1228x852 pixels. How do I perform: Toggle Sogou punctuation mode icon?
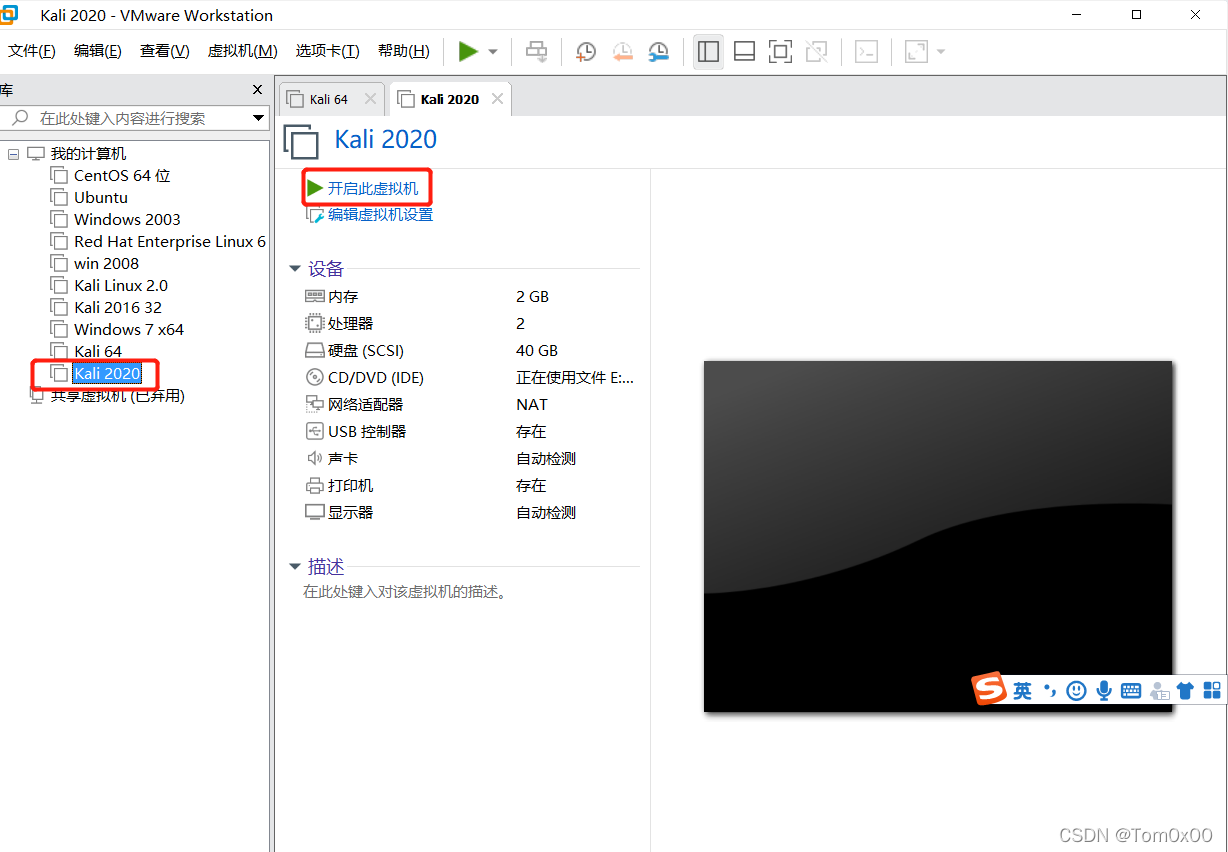tap(1049, 690)
